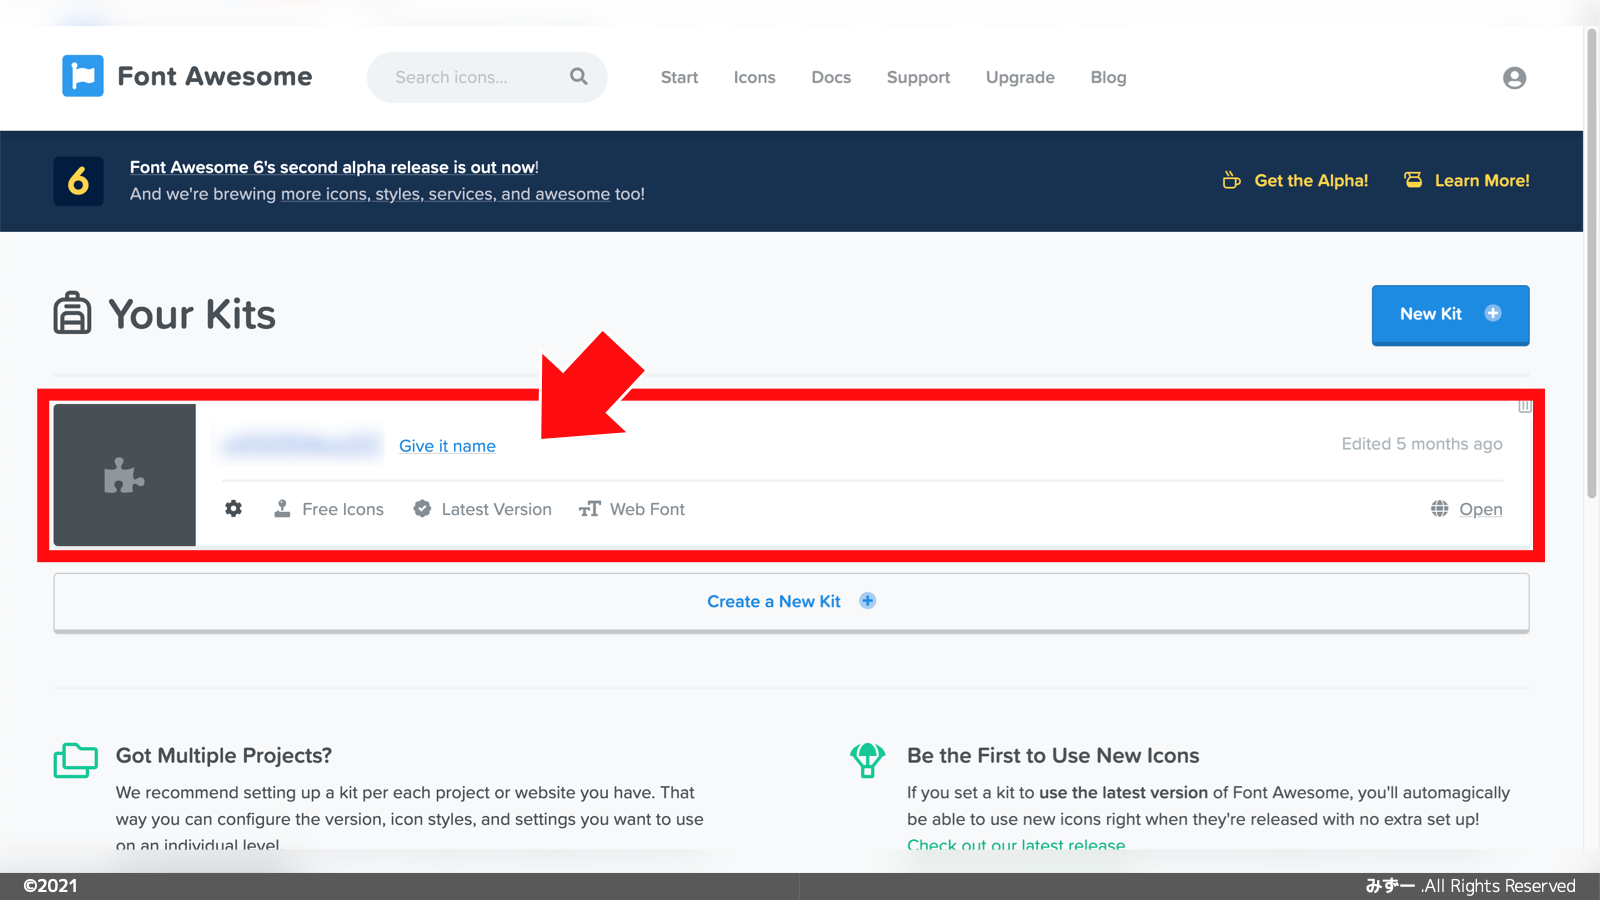Go to the Icons page
1600x900 pixels.
[754, 77]
